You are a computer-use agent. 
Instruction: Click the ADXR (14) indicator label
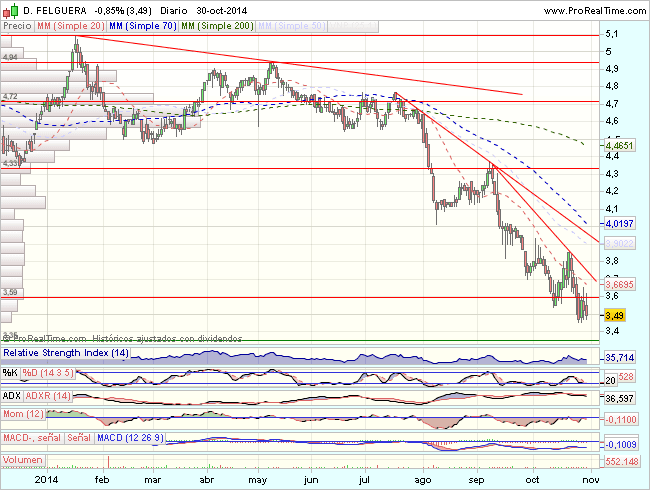52,397
